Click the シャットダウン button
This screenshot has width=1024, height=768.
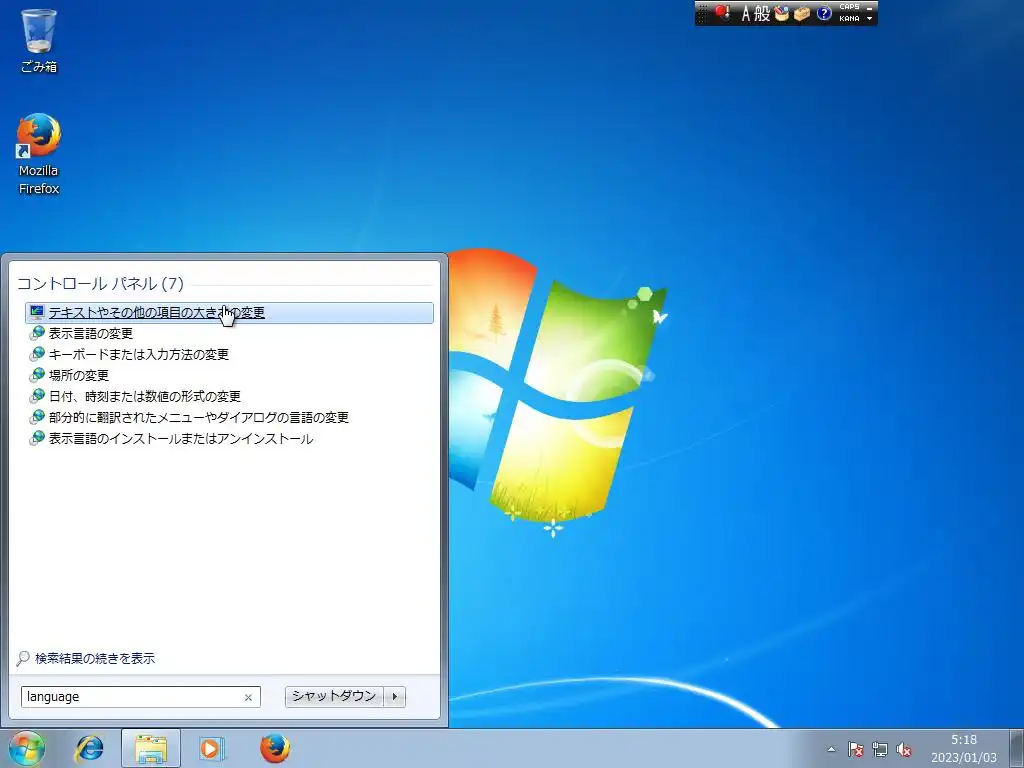pyautogui.click(x=334, y=696)
